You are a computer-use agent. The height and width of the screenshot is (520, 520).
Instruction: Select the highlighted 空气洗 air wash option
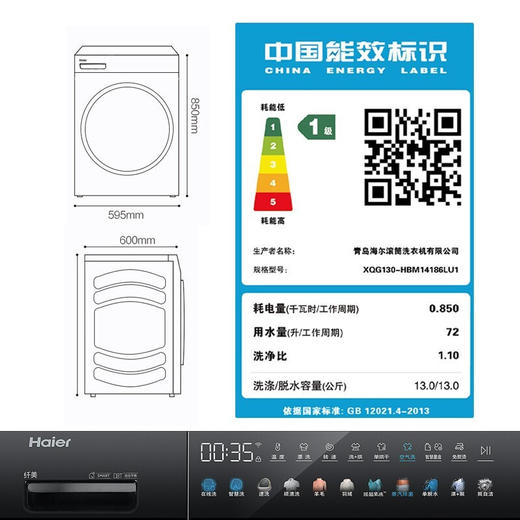point(407,451)
